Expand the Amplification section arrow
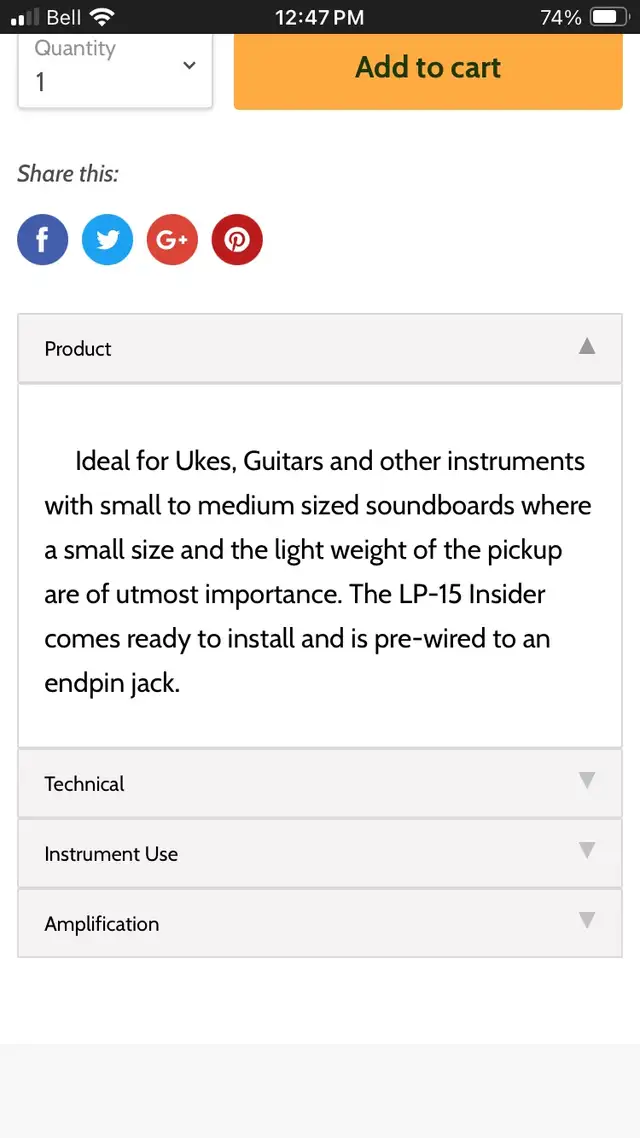Viewport: 640px width, 1138px height. [x=587, y=921]
